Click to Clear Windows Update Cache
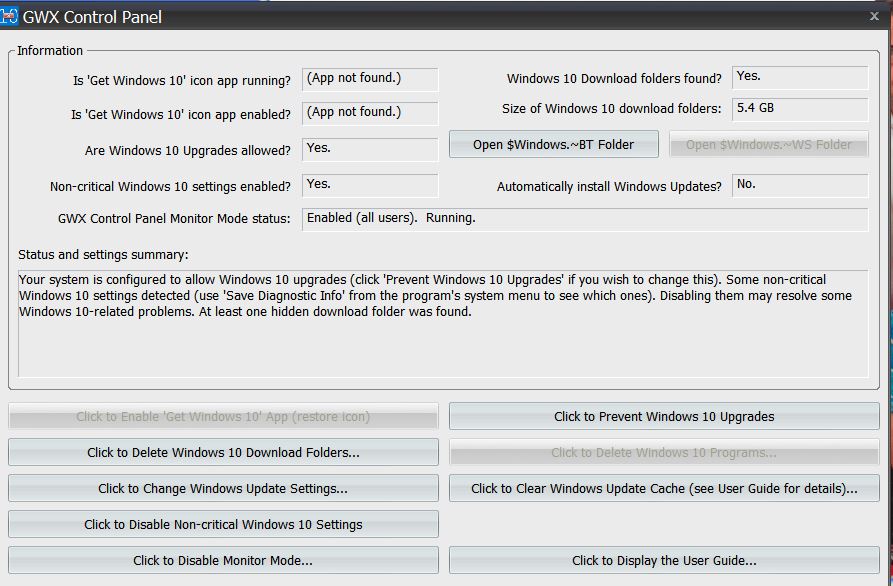Viewport: 893px width, 586px height. [664, 488]
